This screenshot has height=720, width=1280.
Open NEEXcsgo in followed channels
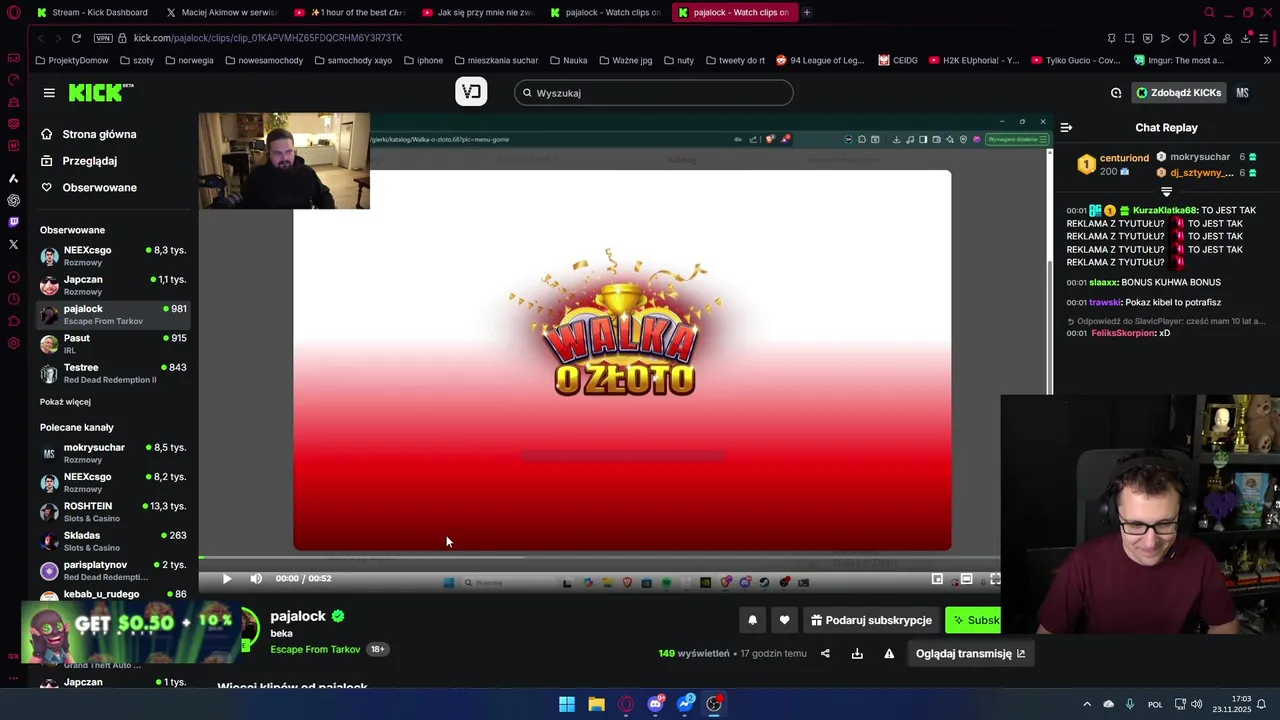click(113, 256)
